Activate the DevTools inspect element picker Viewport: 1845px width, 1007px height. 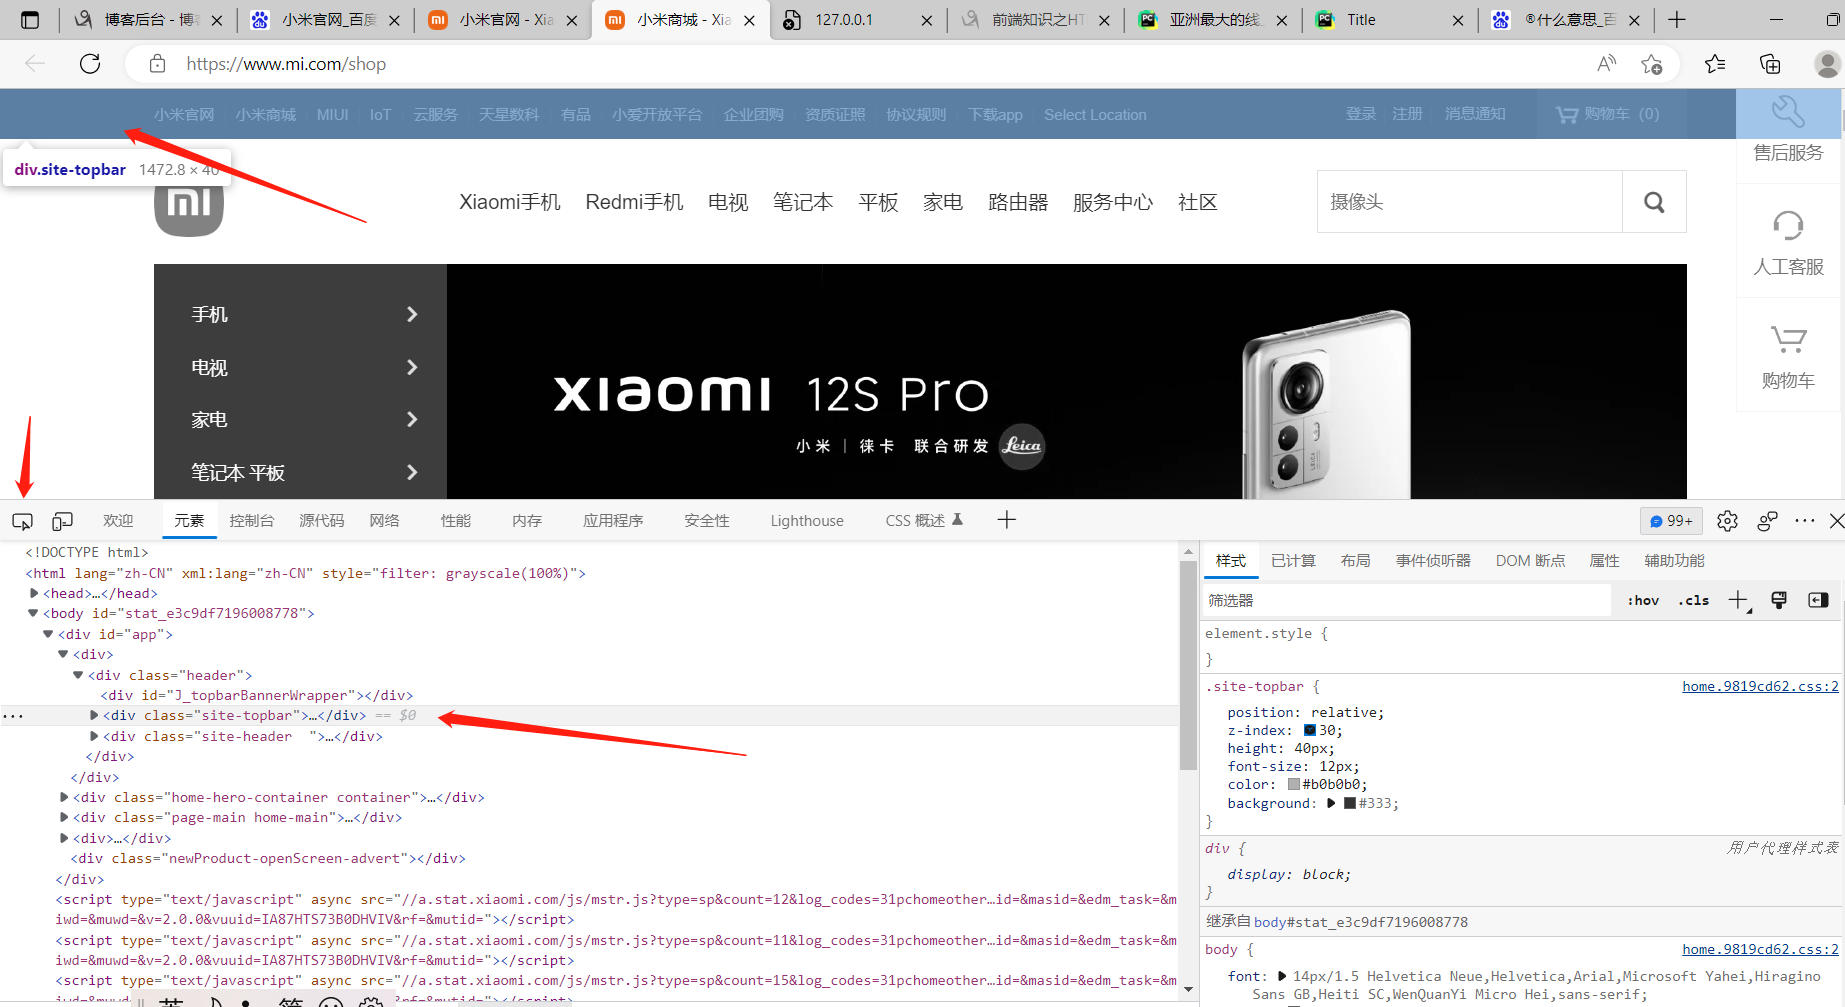click(22, 521)
